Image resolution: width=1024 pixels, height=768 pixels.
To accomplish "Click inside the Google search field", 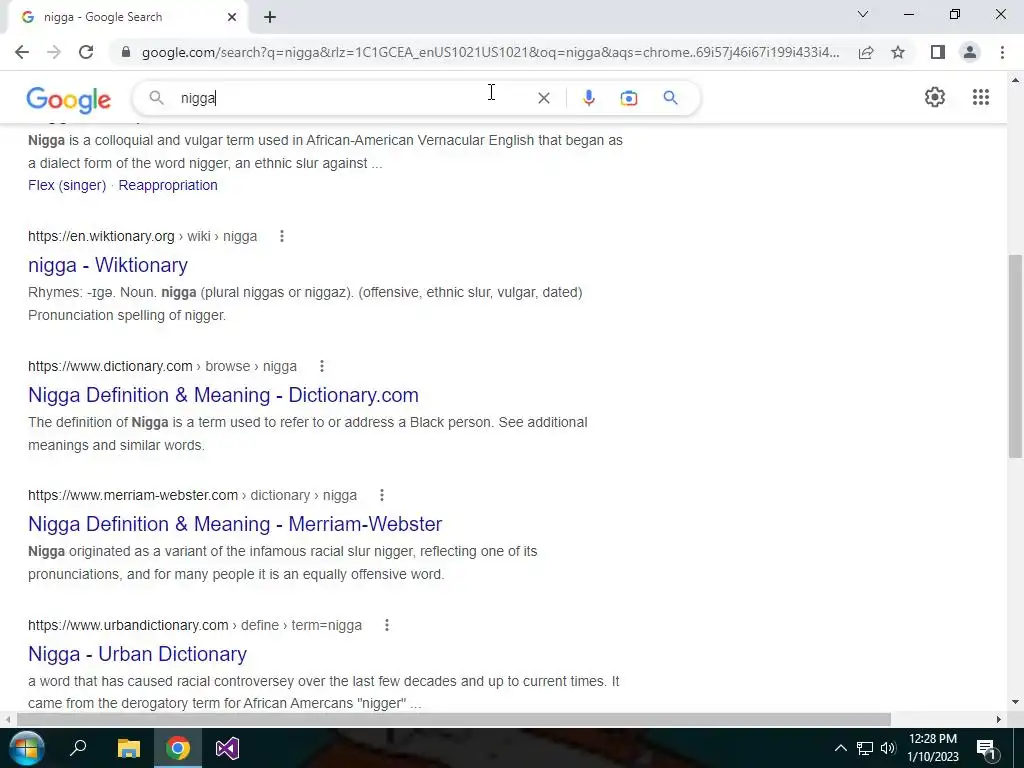I will (353, 98).
